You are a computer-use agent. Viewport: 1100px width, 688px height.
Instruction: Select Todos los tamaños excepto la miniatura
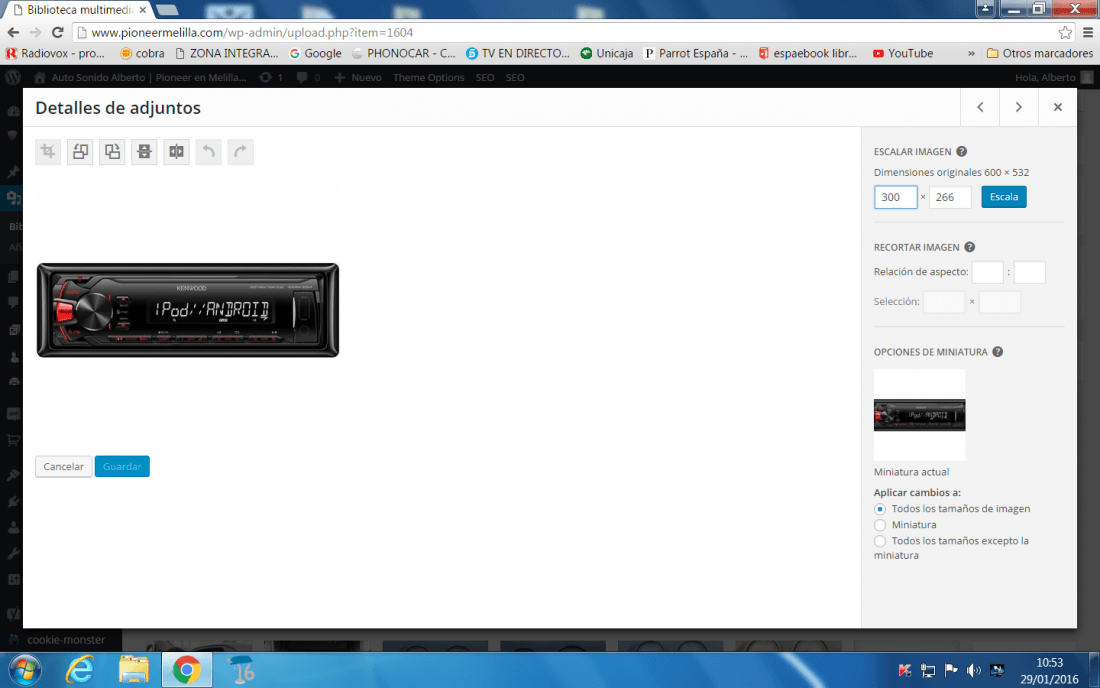(880, 541)
